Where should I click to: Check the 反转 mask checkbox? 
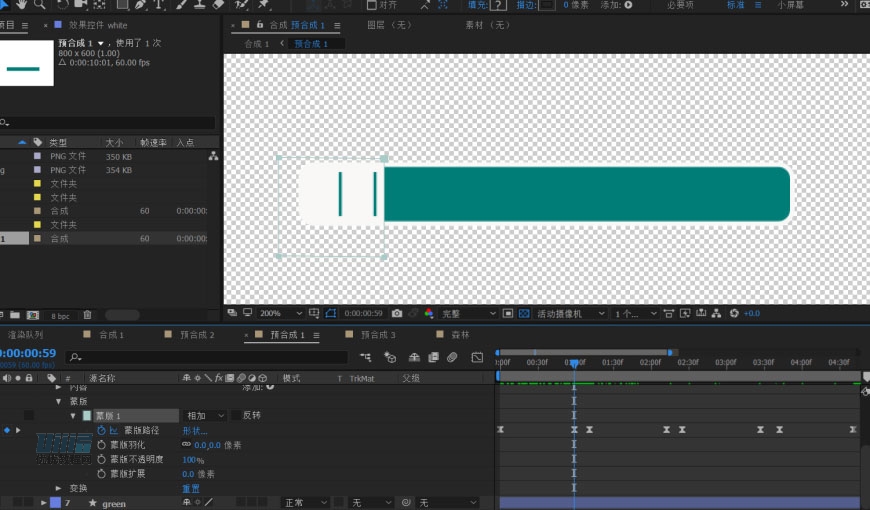click(236, 415)
